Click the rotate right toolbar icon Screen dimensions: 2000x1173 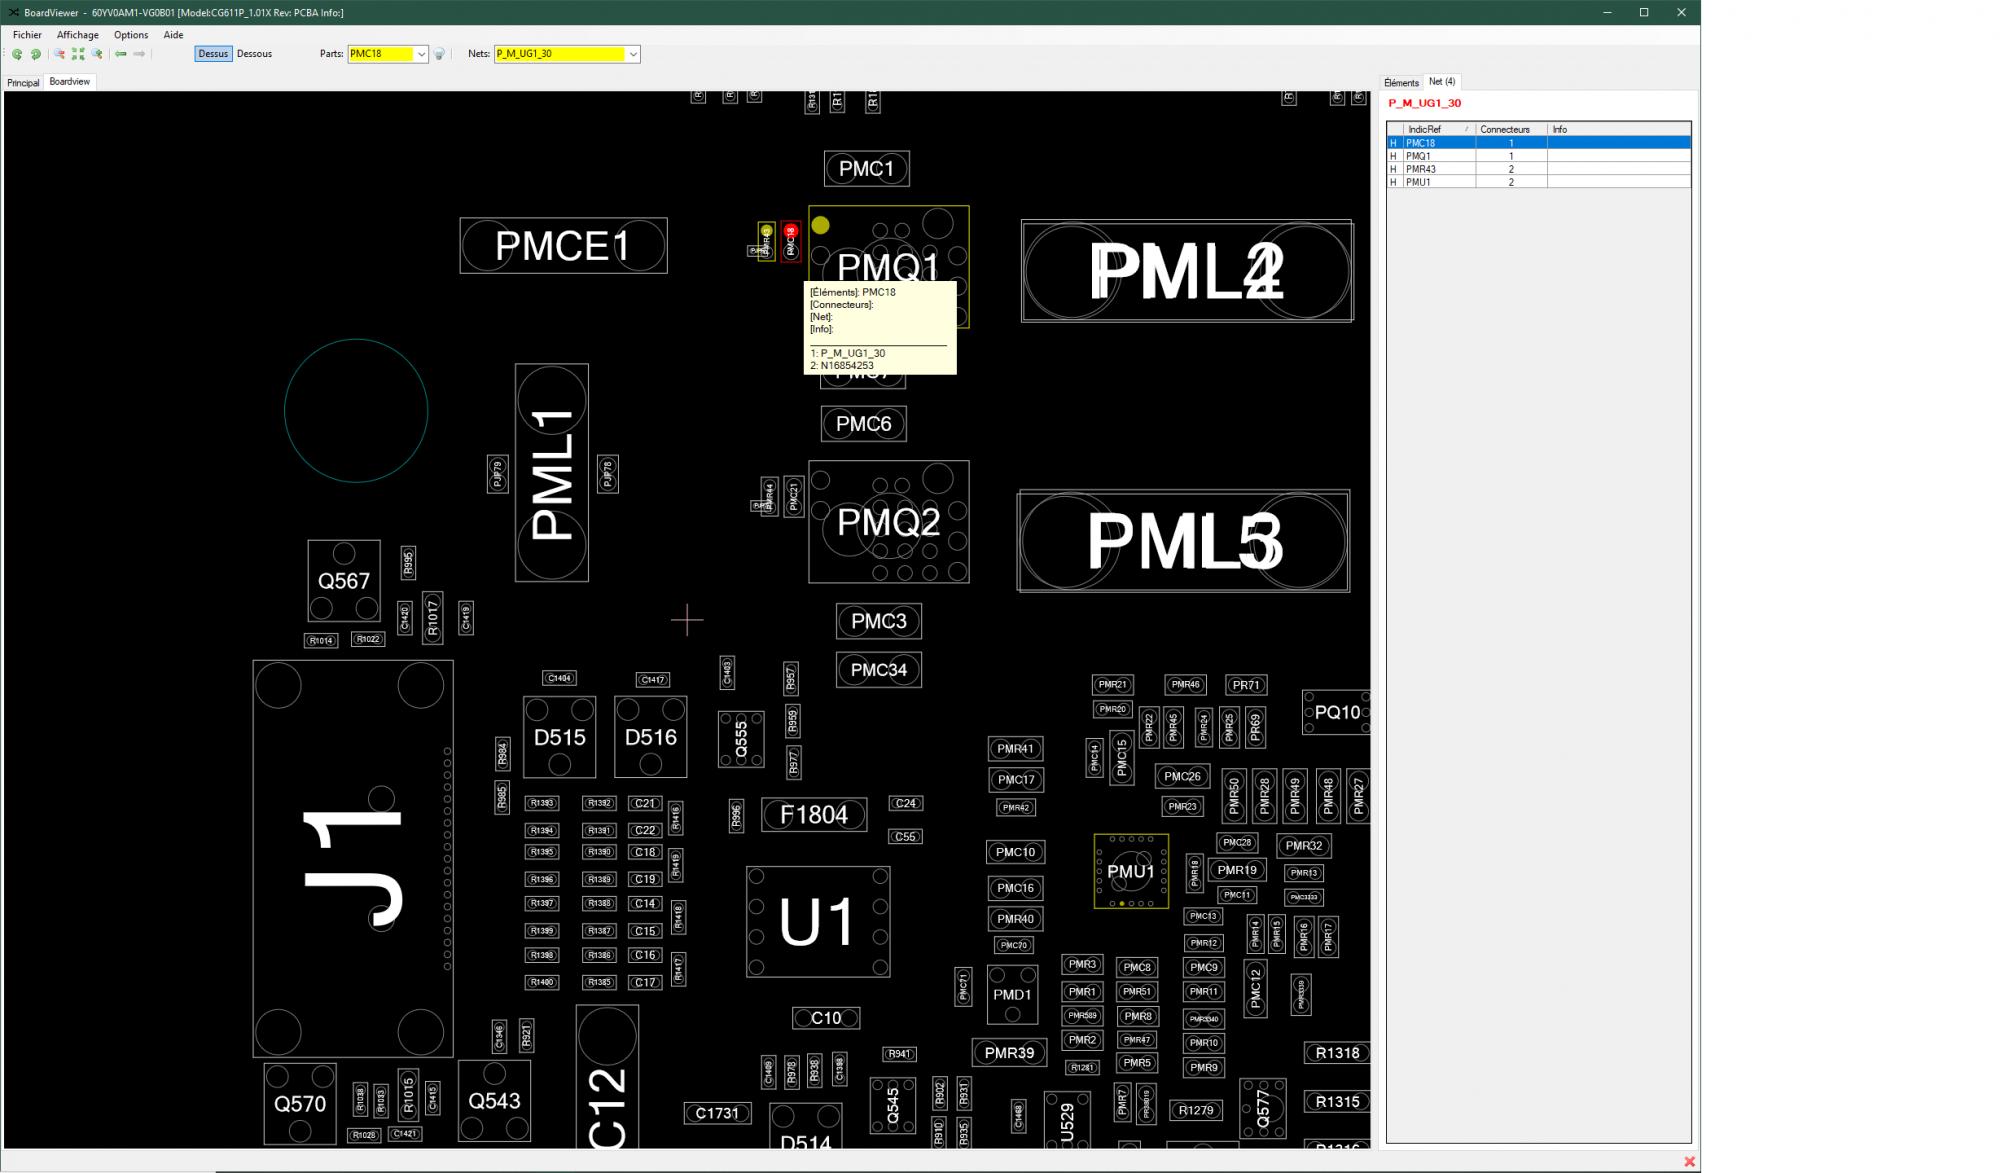[36, 54]
